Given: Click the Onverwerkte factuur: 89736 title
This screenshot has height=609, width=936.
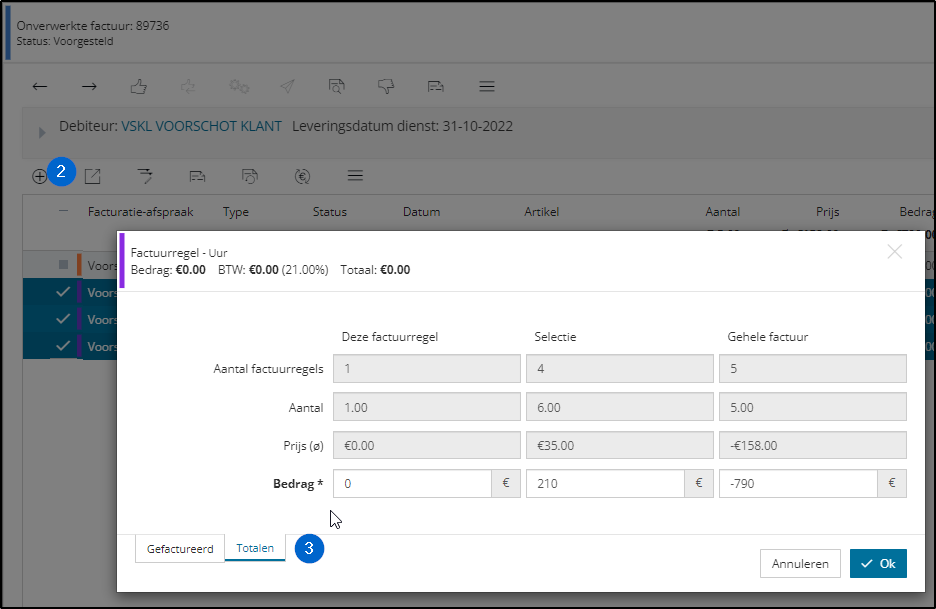Looking at the screenshot, I should [x=93, y=26].
